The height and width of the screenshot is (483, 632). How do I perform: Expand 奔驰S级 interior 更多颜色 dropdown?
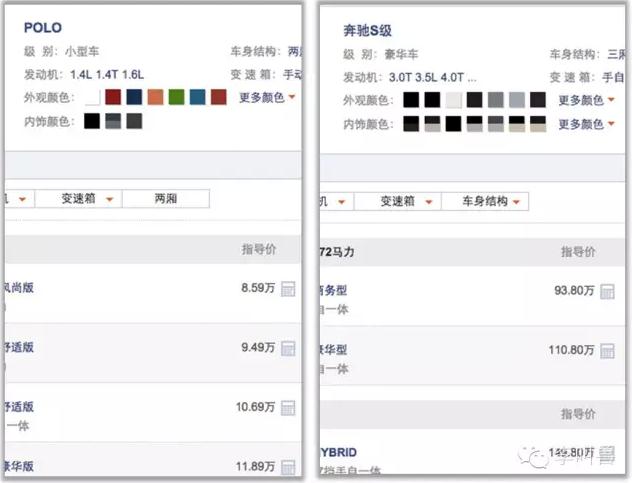coord(586,124)
